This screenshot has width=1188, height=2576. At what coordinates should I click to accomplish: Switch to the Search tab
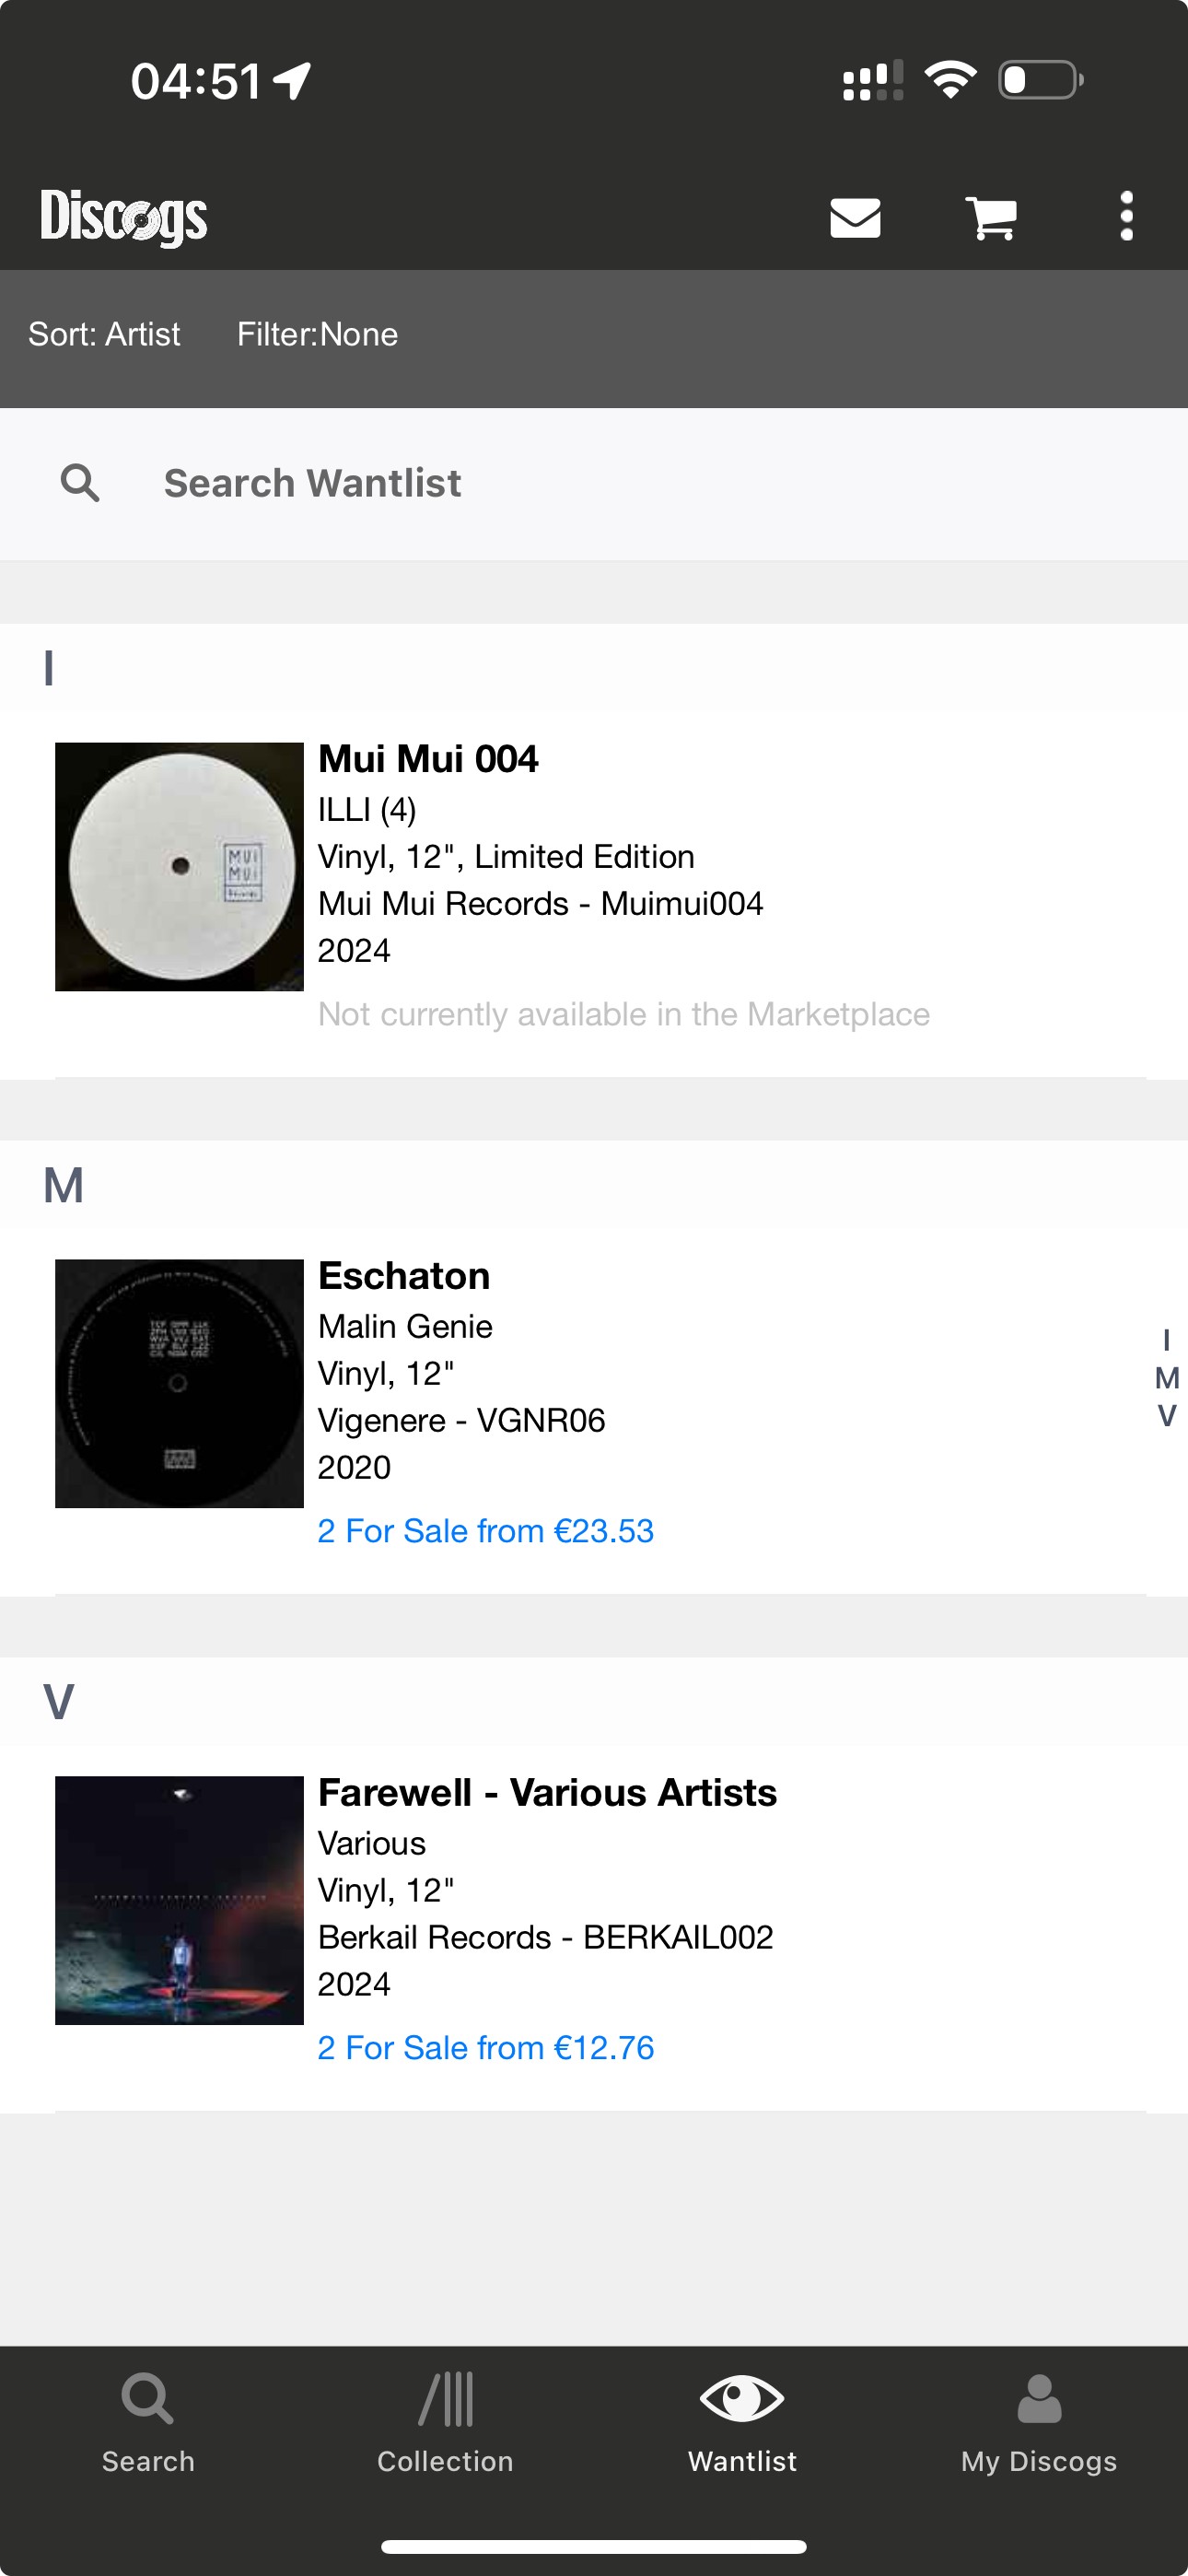pos(148,2422)
